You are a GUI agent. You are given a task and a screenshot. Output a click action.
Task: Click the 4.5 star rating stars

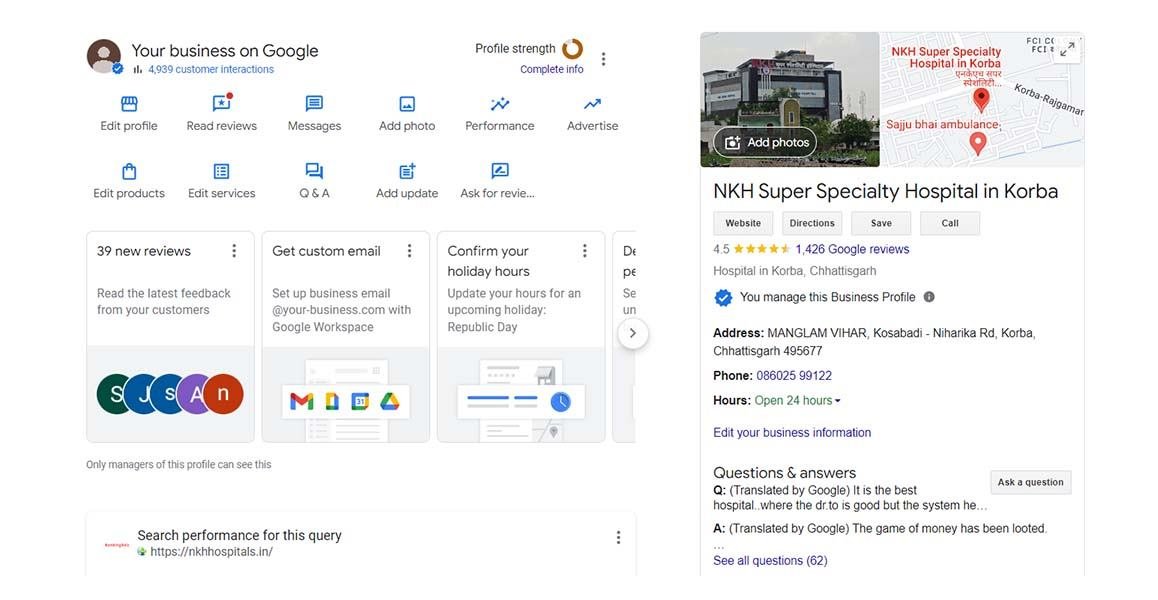point(762,249)
